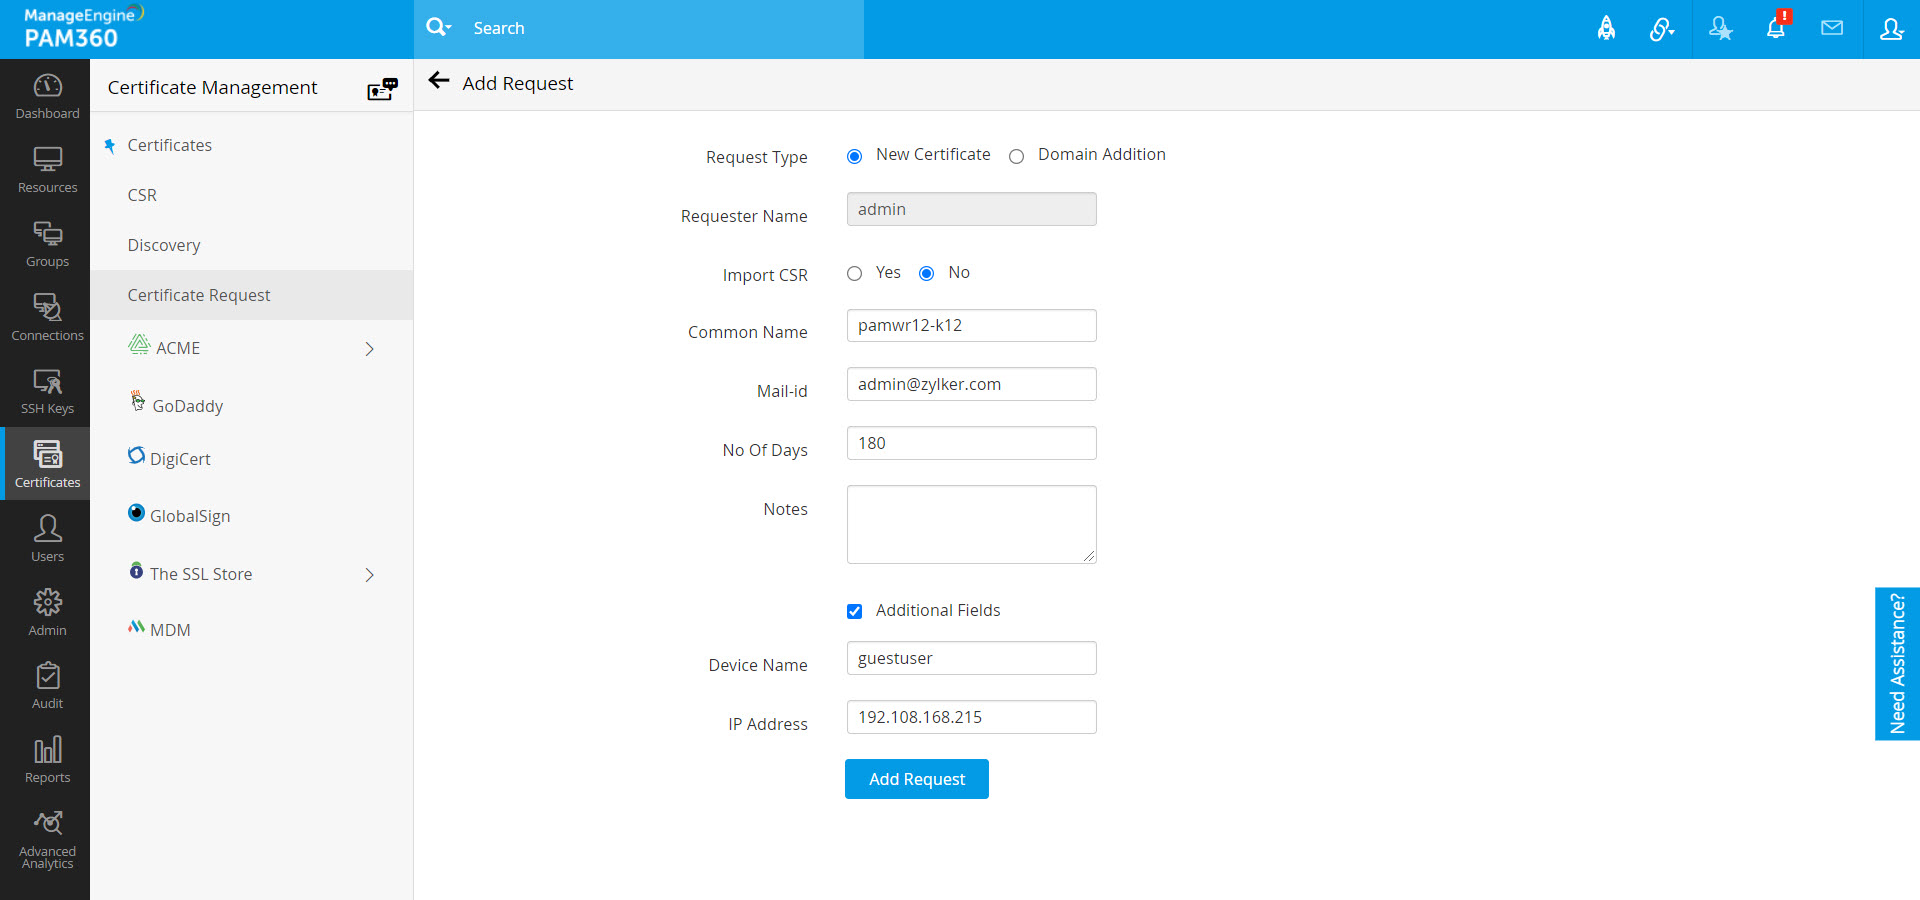Image resolution: width=1920 pixels, height=900 pixels.
Task: Click the key link icon in header
Action: (x=1662, y=29)
